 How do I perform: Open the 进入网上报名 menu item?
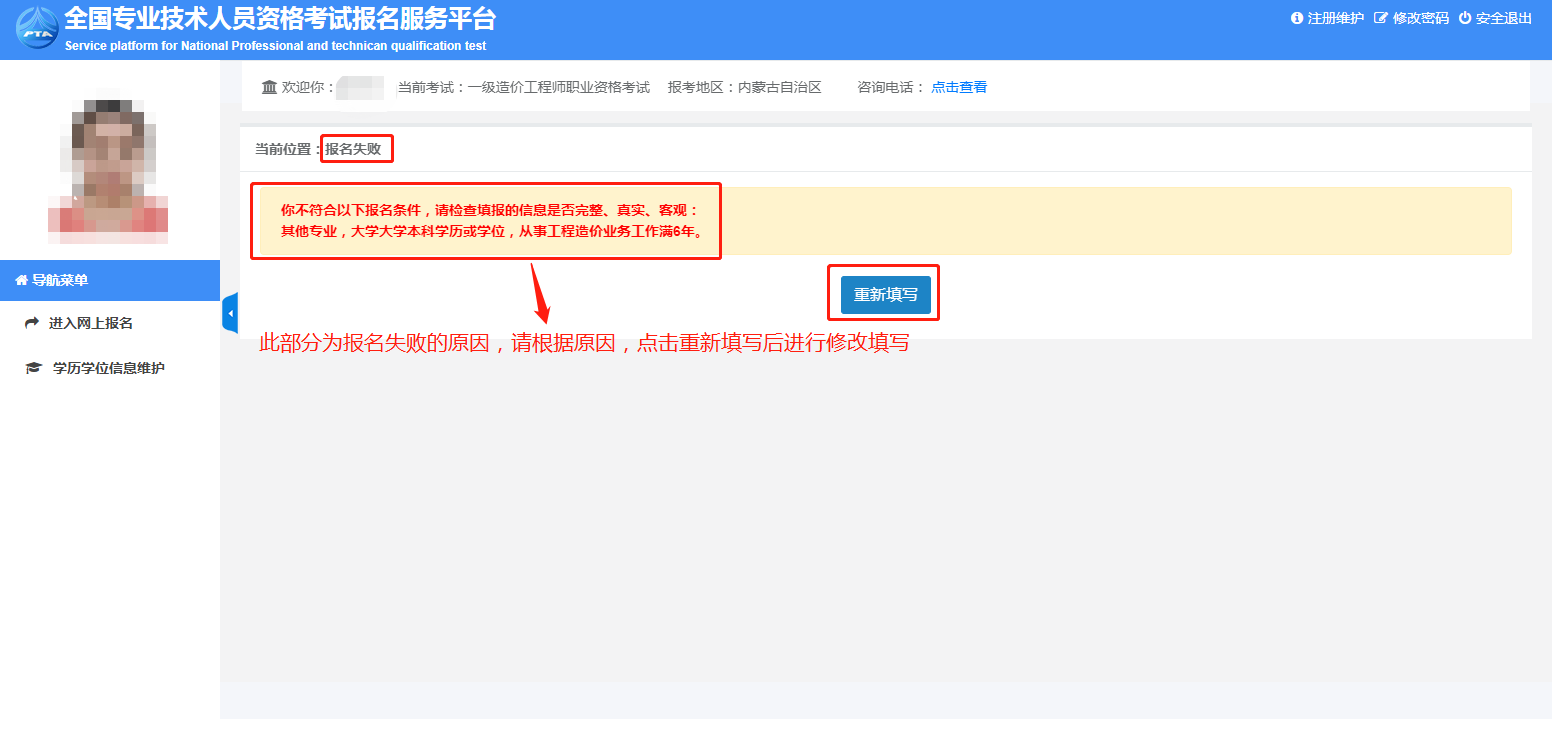(91, 323)
